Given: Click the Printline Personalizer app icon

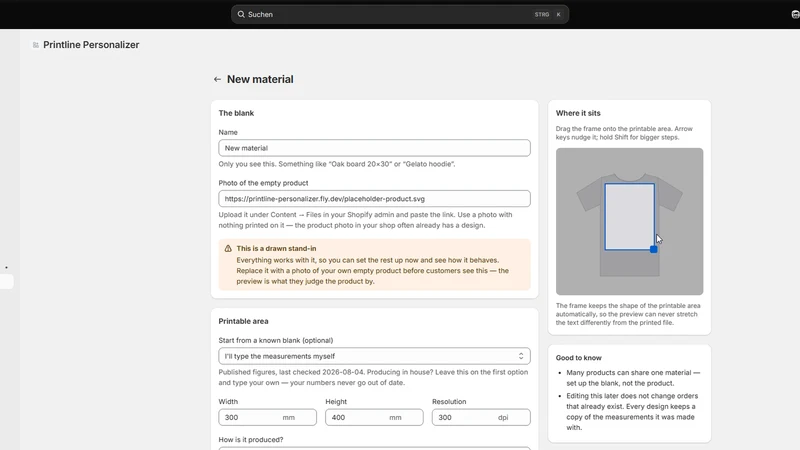Looking at the screenshot, I should (36, 45).
